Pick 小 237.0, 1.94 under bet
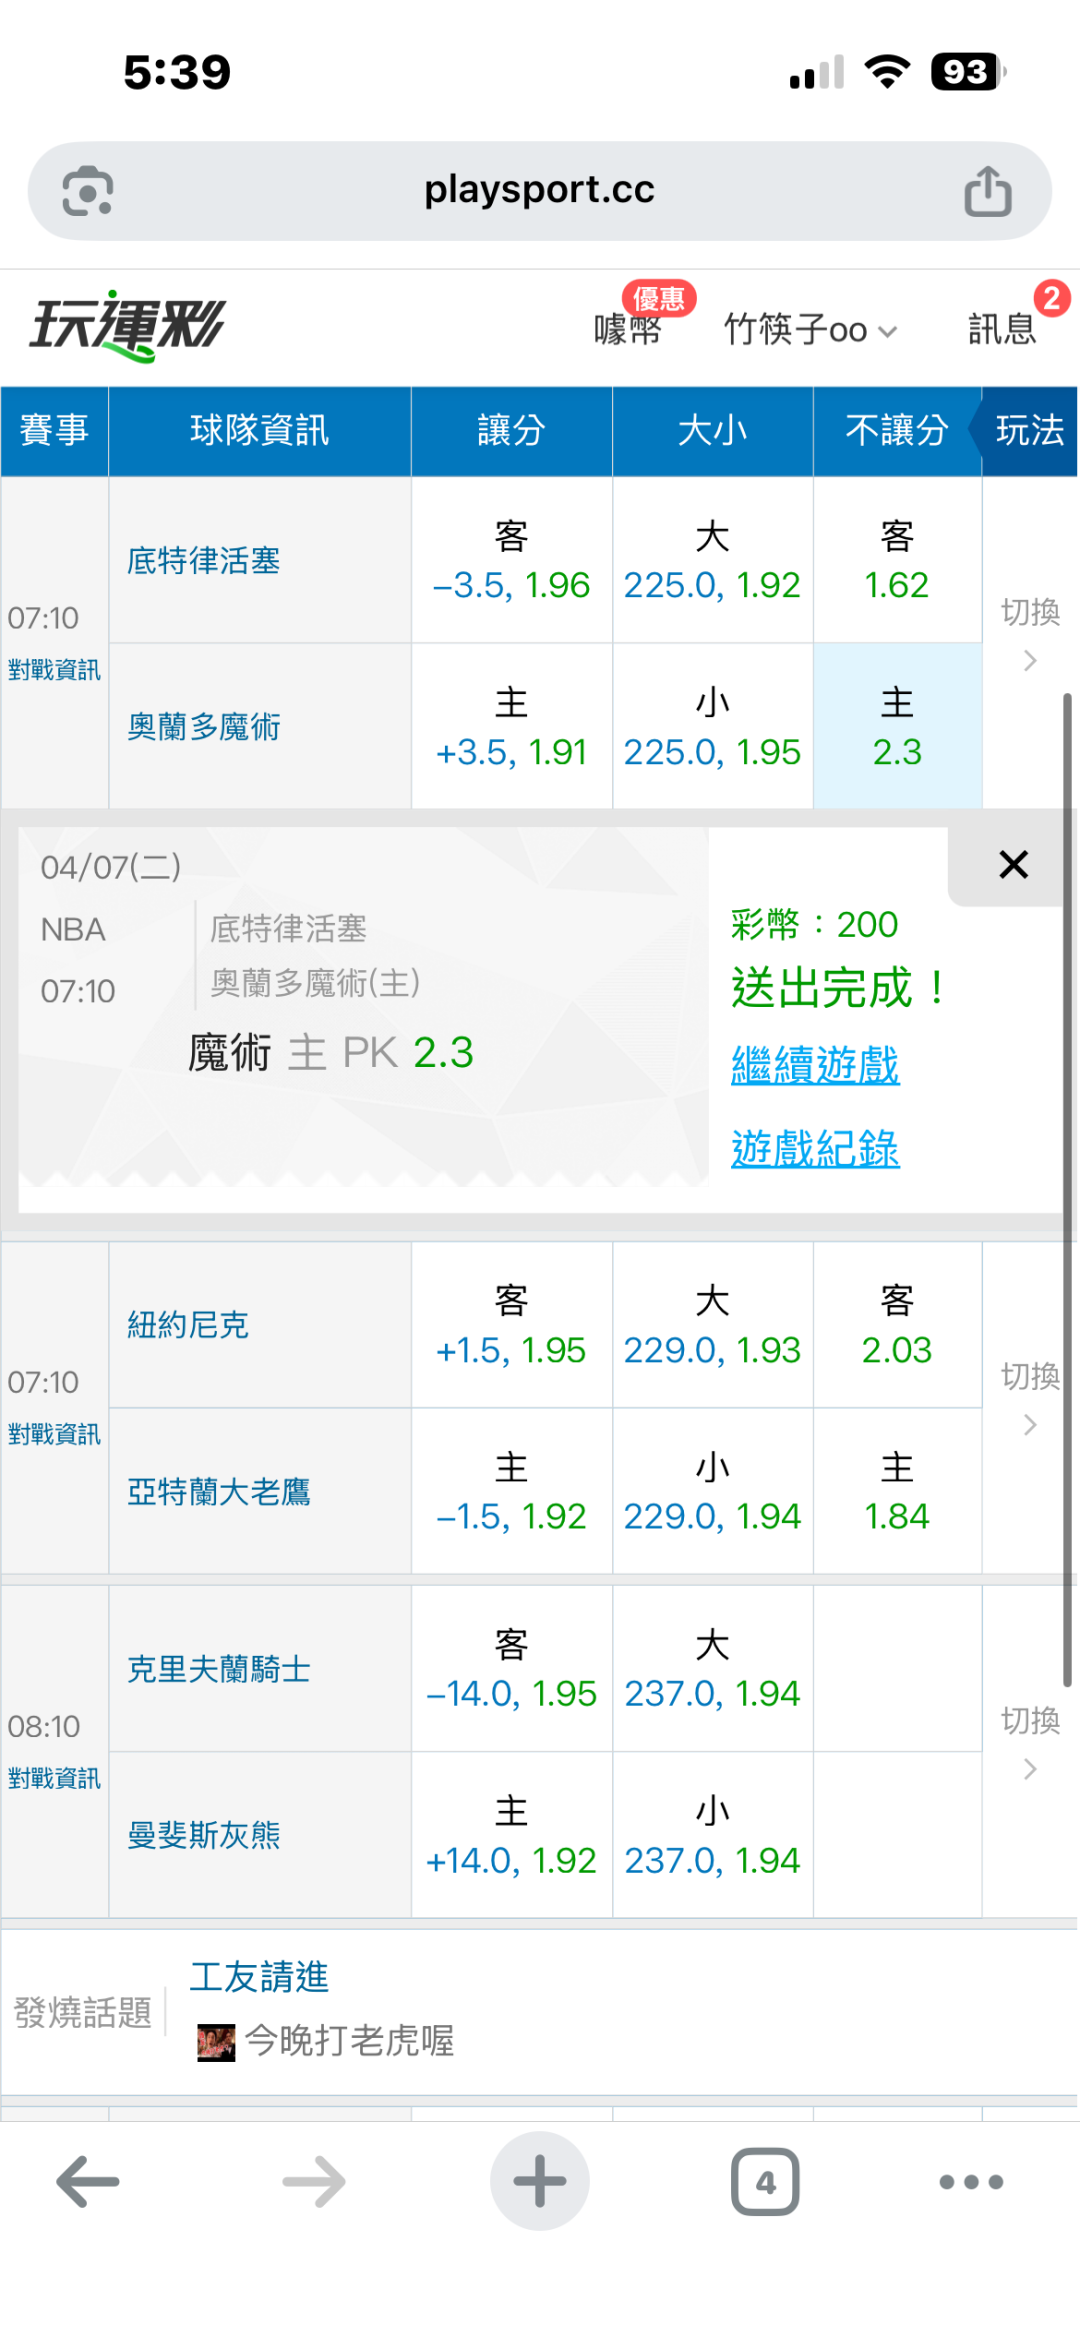 (x=713, y=1835)
